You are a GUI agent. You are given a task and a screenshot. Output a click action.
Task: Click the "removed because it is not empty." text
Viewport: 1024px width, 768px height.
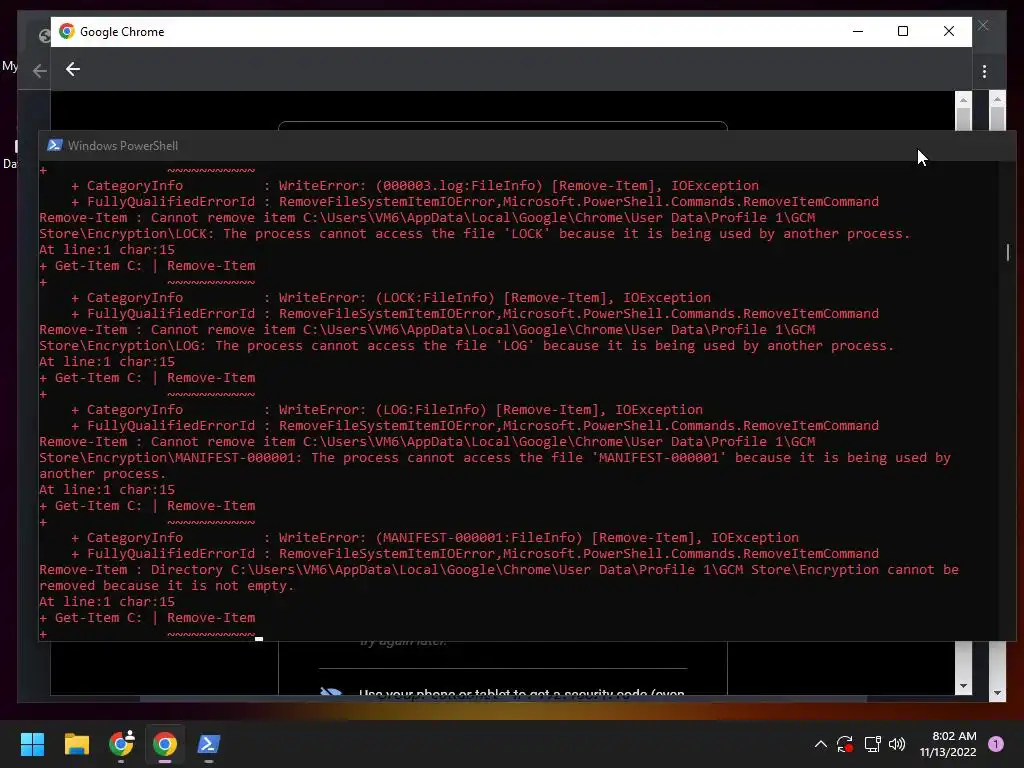[167, 586]
